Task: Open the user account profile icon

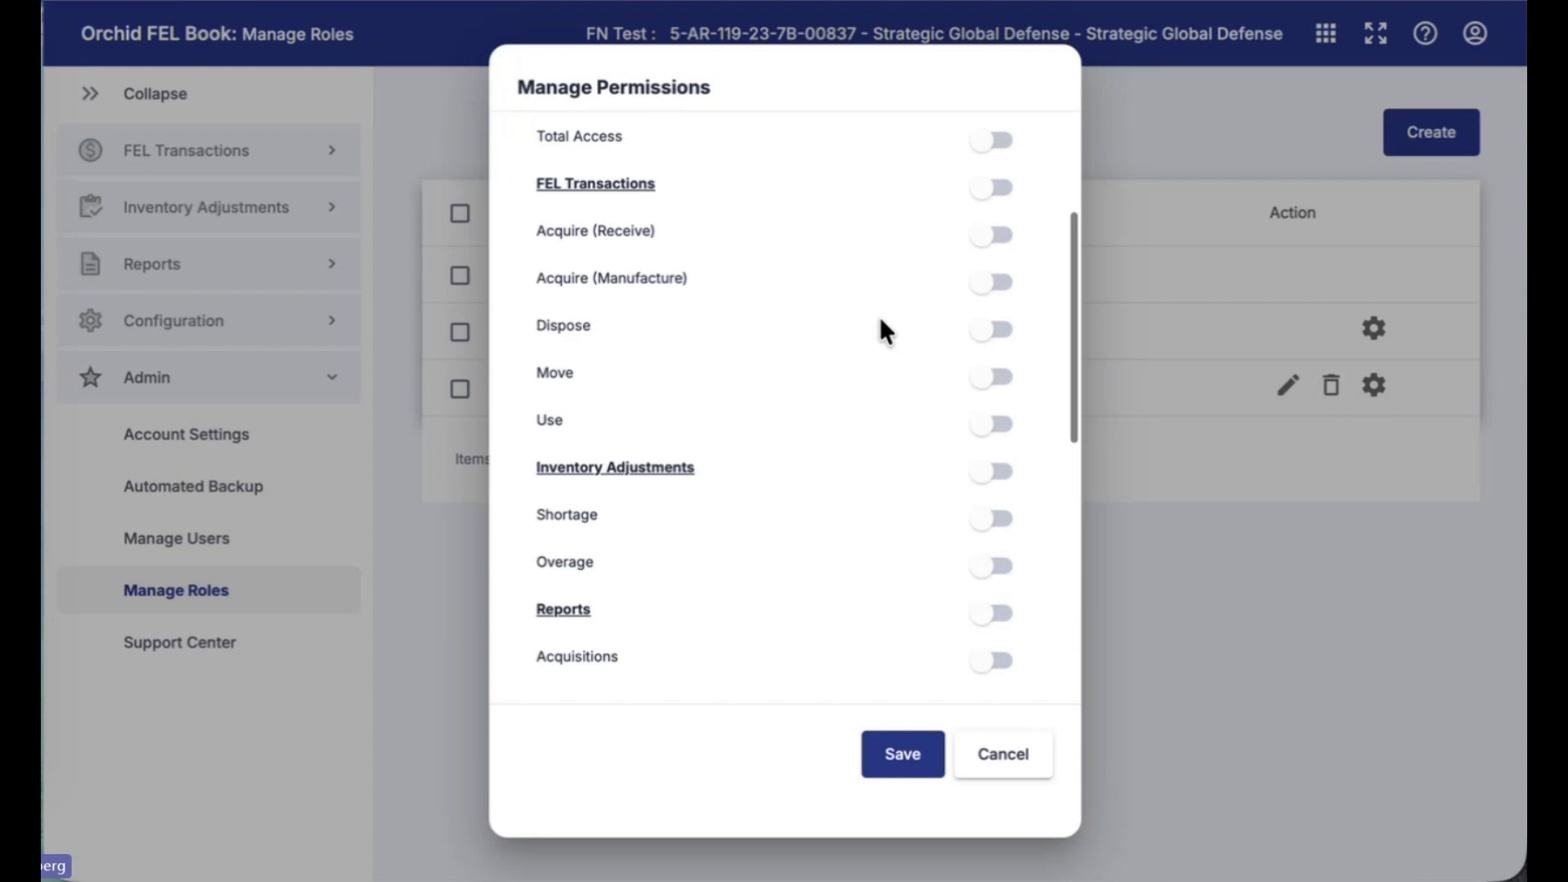Action: tap(1474, 33)
